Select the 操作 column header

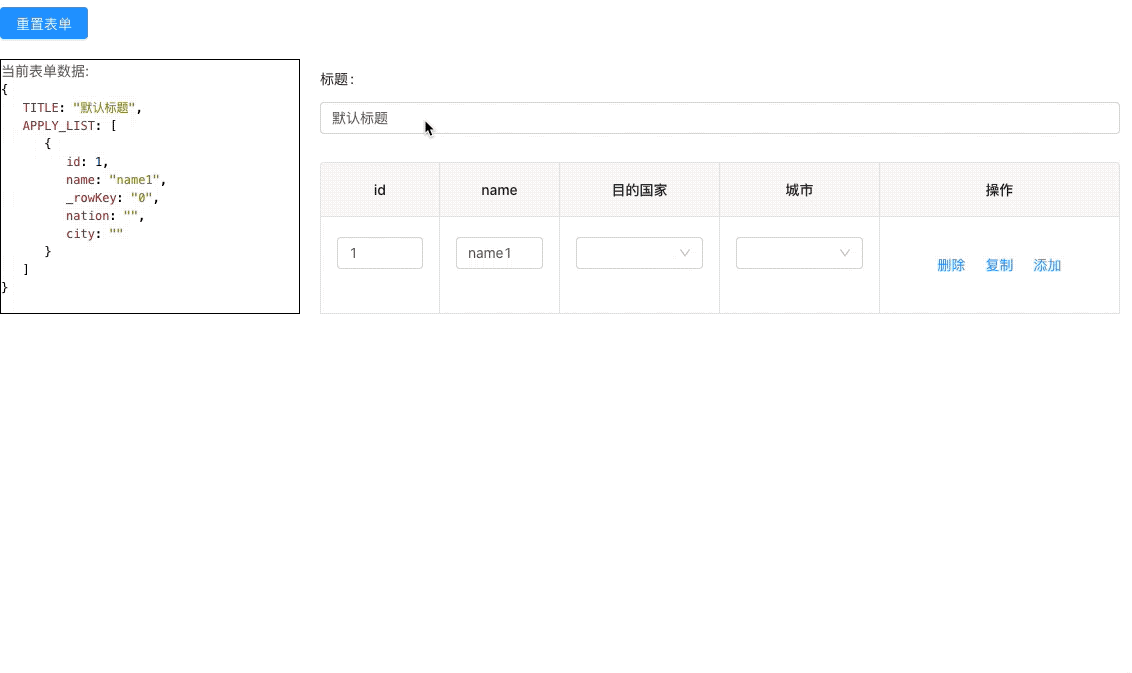pyautogui.click(x=999, y=190)
